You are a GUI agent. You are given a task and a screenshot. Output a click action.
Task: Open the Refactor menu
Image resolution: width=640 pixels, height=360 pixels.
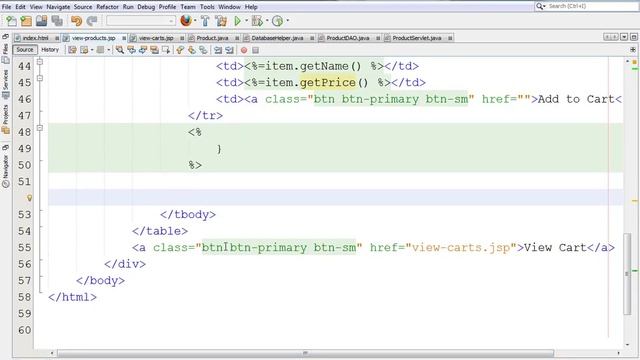(x=107, y=7)
